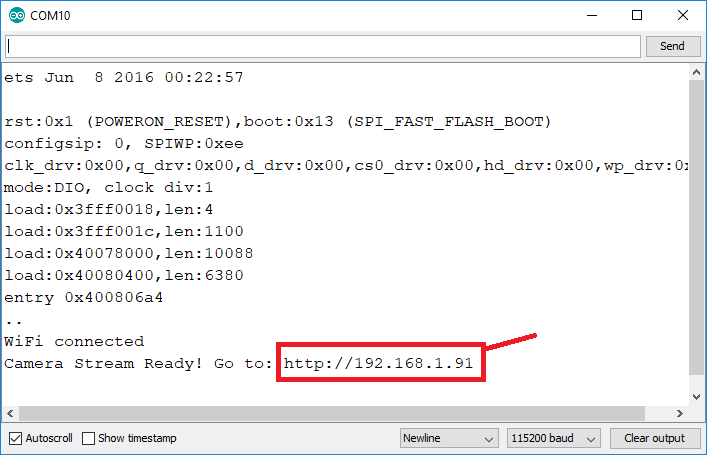Click the vertical scrollbar up arrow
707x455 pixels.
698,73
